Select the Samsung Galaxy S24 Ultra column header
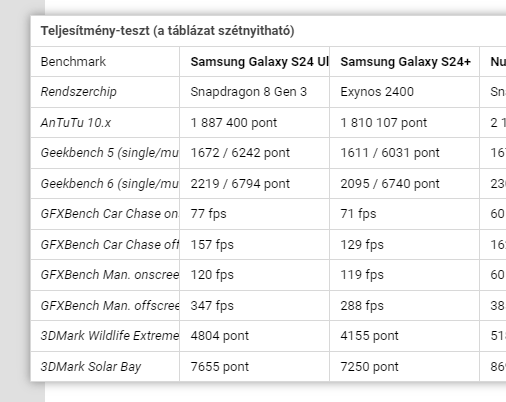The image size is (506, 402). [259, 62]
